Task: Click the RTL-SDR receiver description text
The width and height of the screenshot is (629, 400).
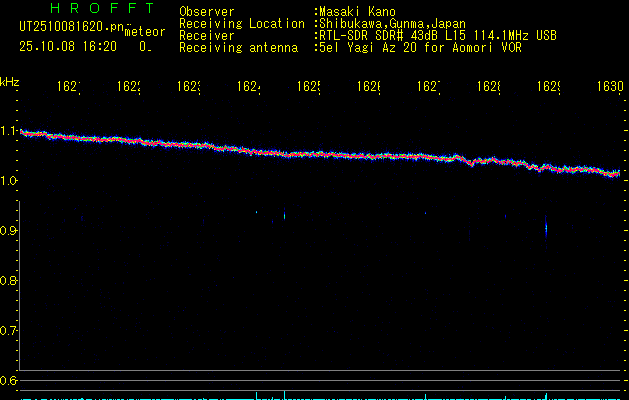Action: (438, 35)
